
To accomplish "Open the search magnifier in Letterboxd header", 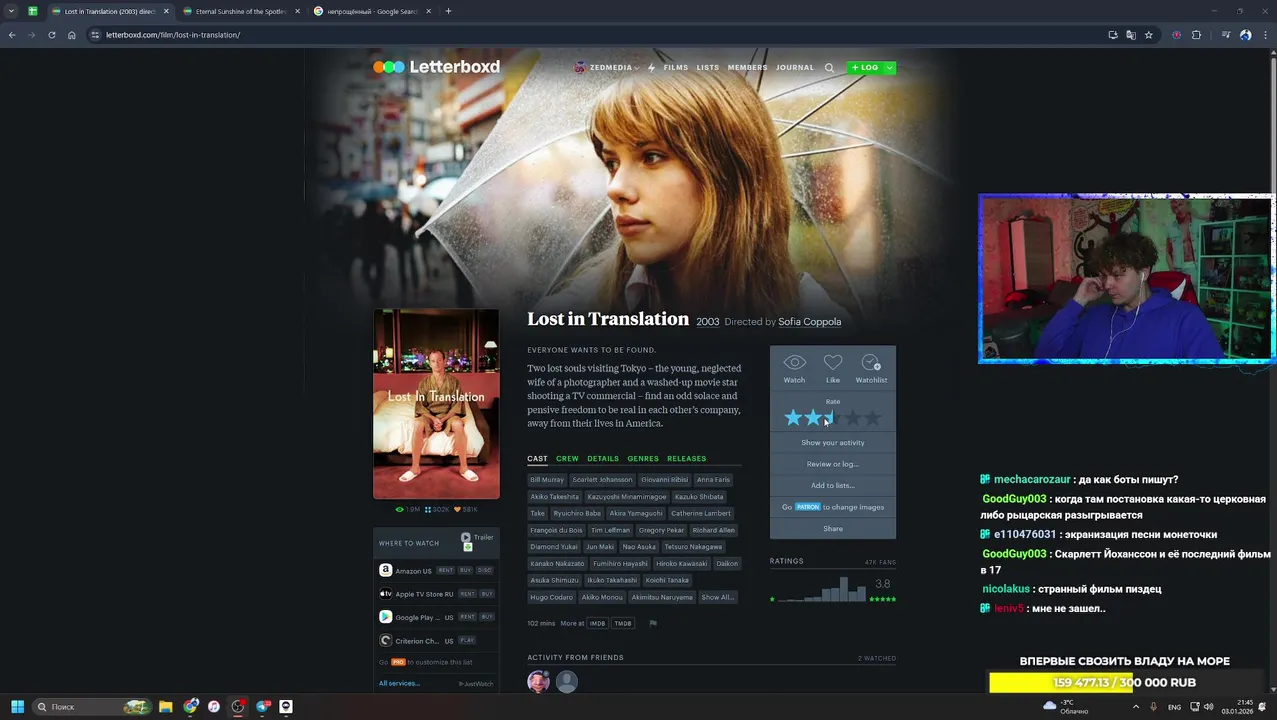I will coord(829,68).
